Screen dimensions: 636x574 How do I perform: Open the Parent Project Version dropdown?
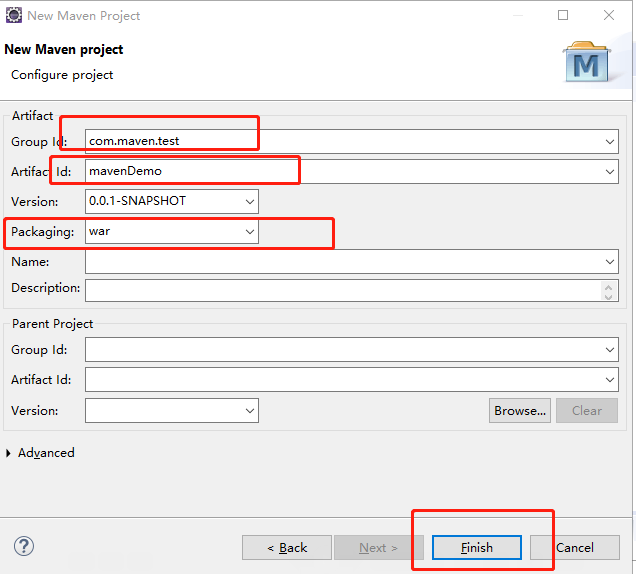pyautogui.click(x=250, y=411)
